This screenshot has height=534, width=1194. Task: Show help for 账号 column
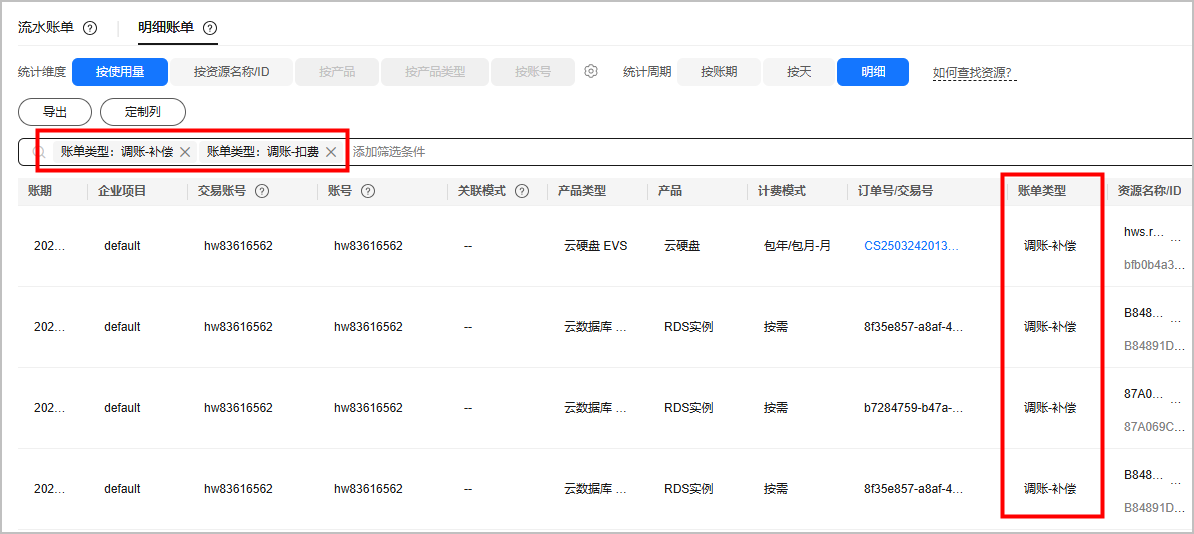pyautogui.click(x=367, y=191)
